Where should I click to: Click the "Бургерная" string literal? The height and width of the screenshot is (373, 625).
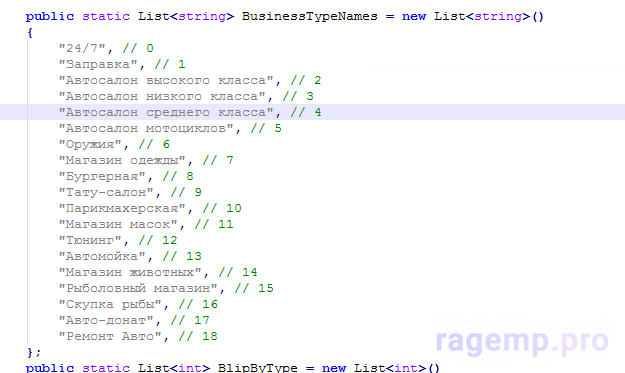[102, 177]
